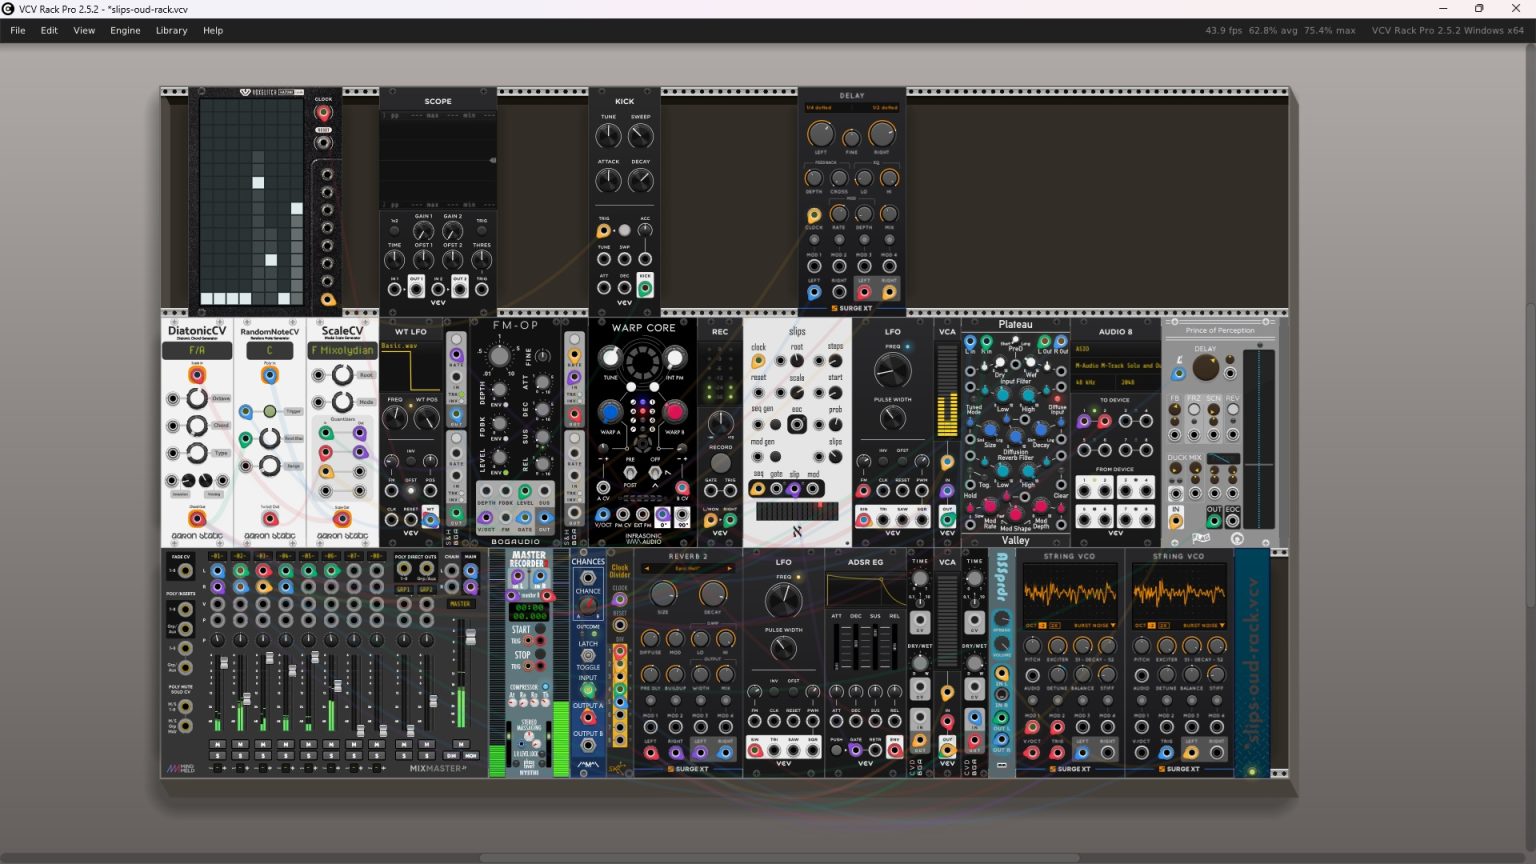Click the large ratio knob on FM-OP
The height and width of the screenshot is (864, 1536).
coord(499,356)
